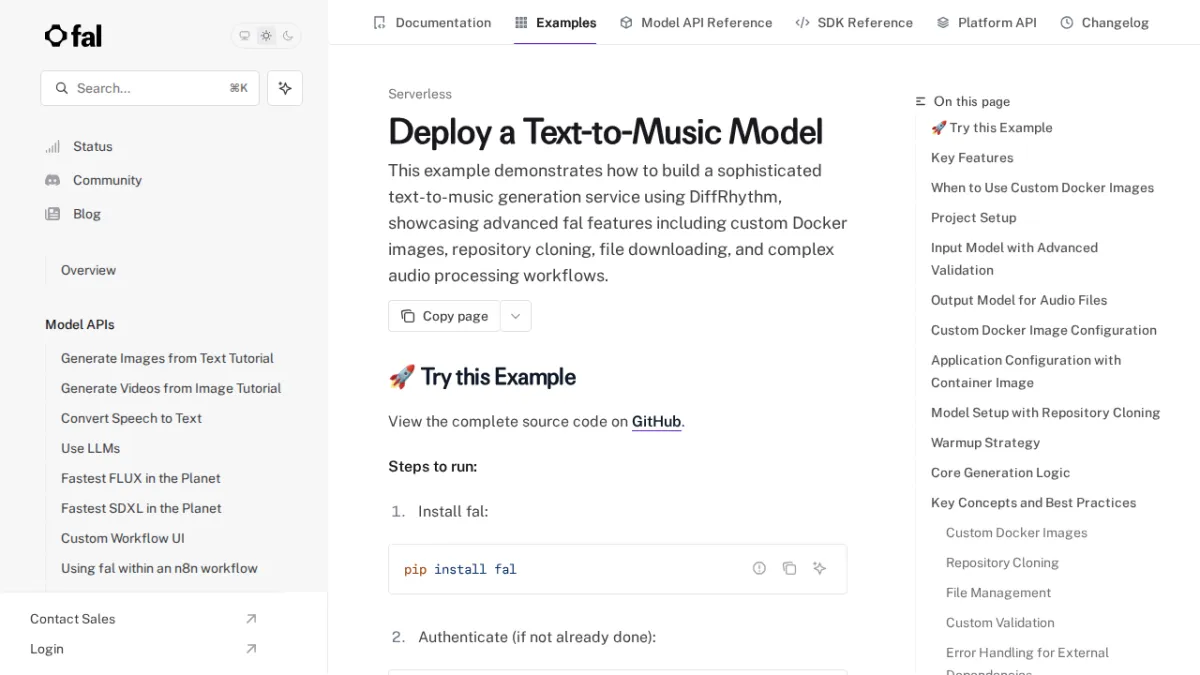Open Using fal within an n8n workflow
This screenshot has width=1200, height=675.
click(x=159, y=568)
